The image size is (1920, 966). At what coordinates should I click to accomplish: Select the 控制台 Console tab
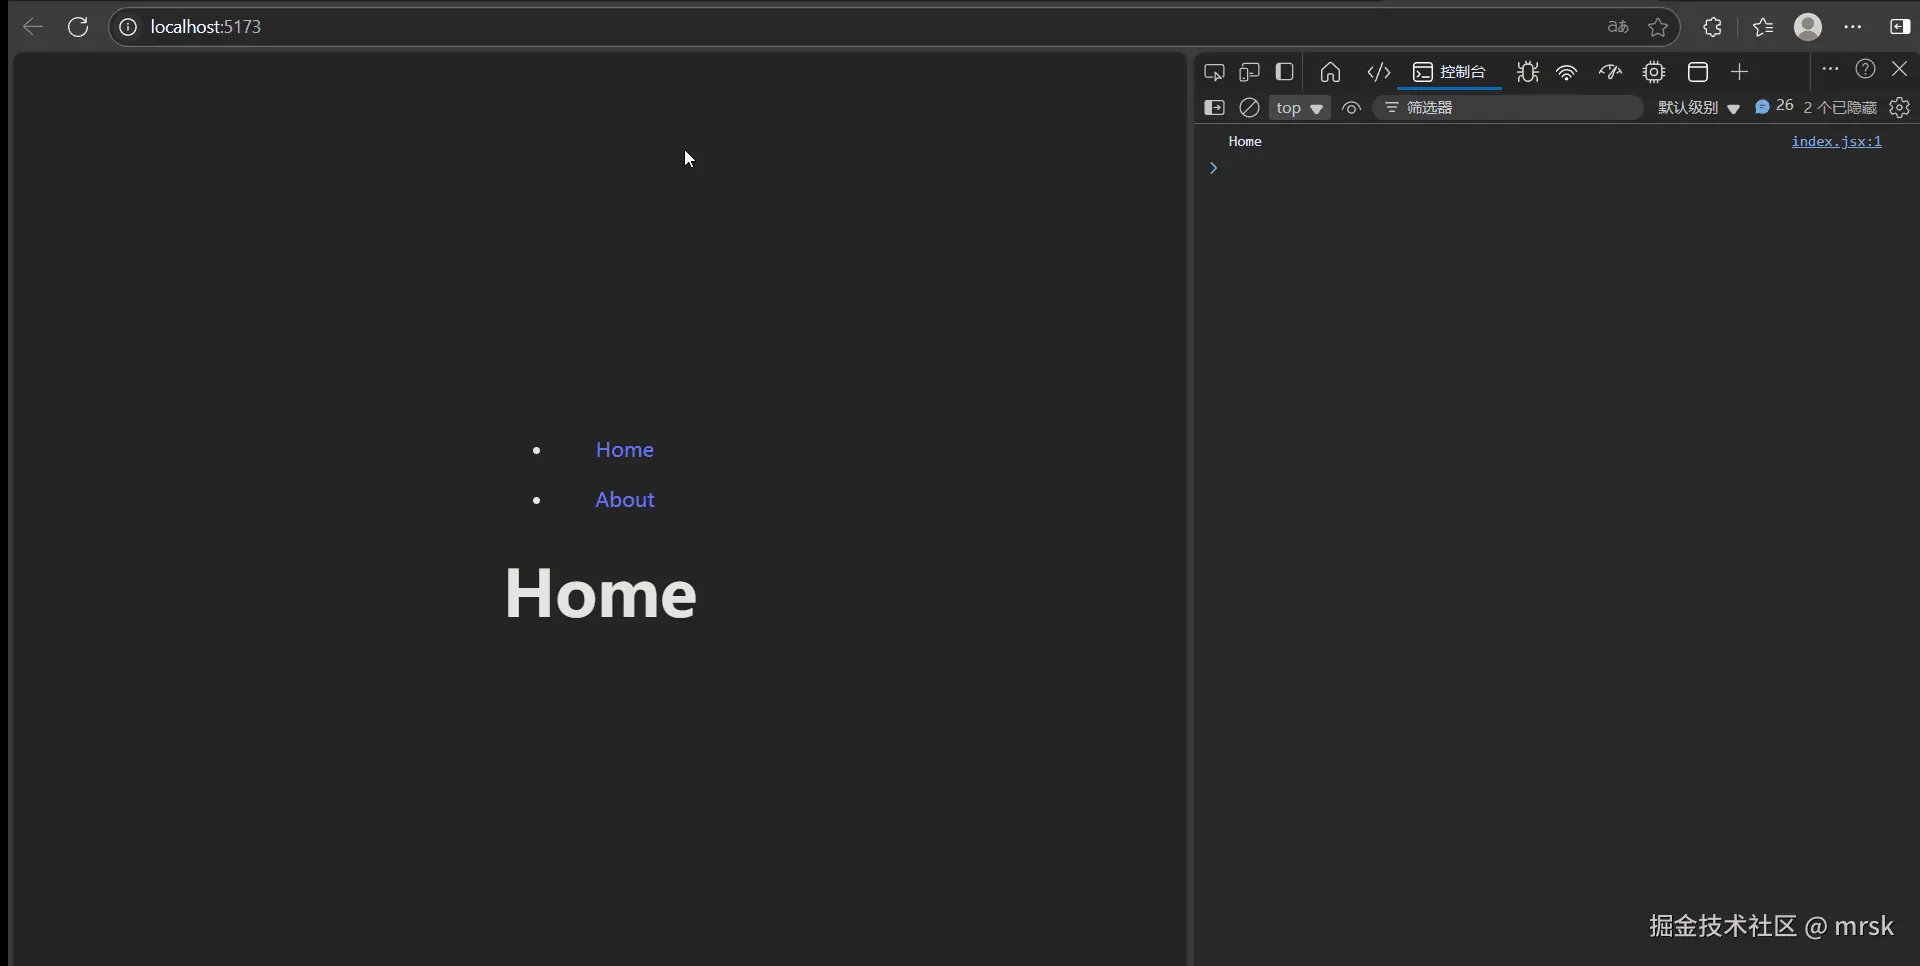[x=1449, y=72]
